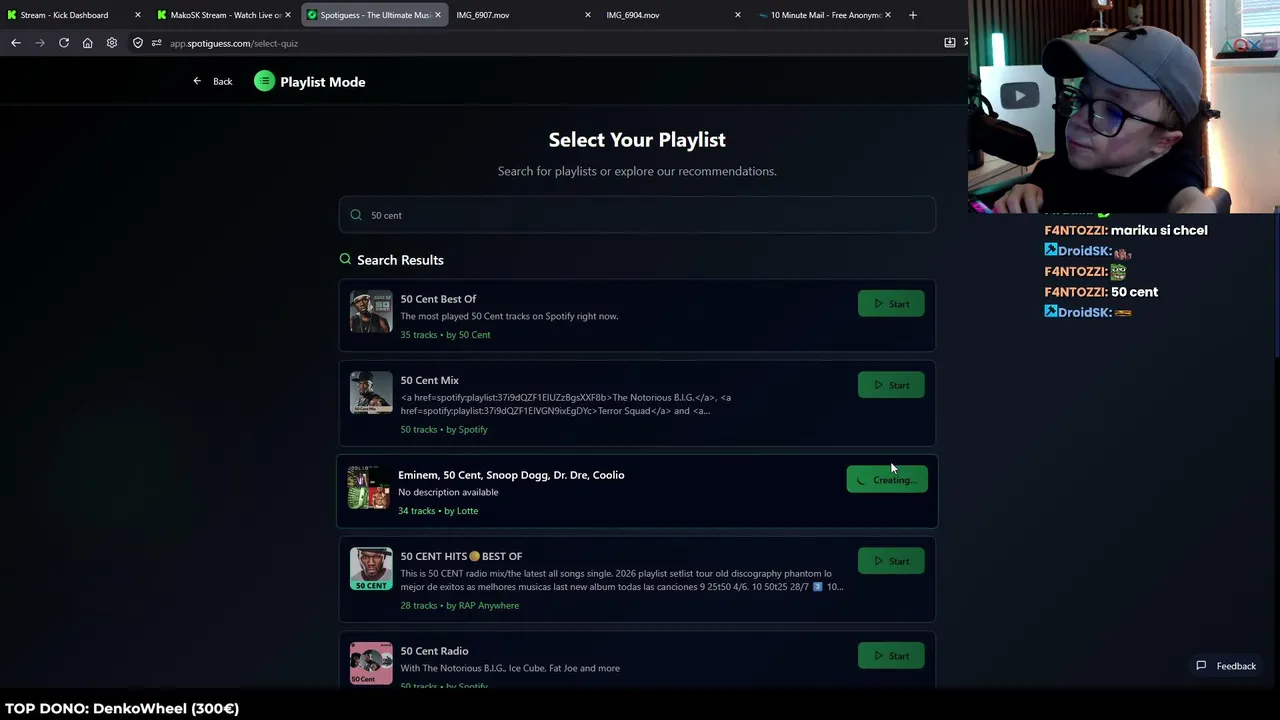This screenshot has height=720, width=1280.
Task: Open 50 Cent Mix cover thumbnail
Action: tap(371, 393)
